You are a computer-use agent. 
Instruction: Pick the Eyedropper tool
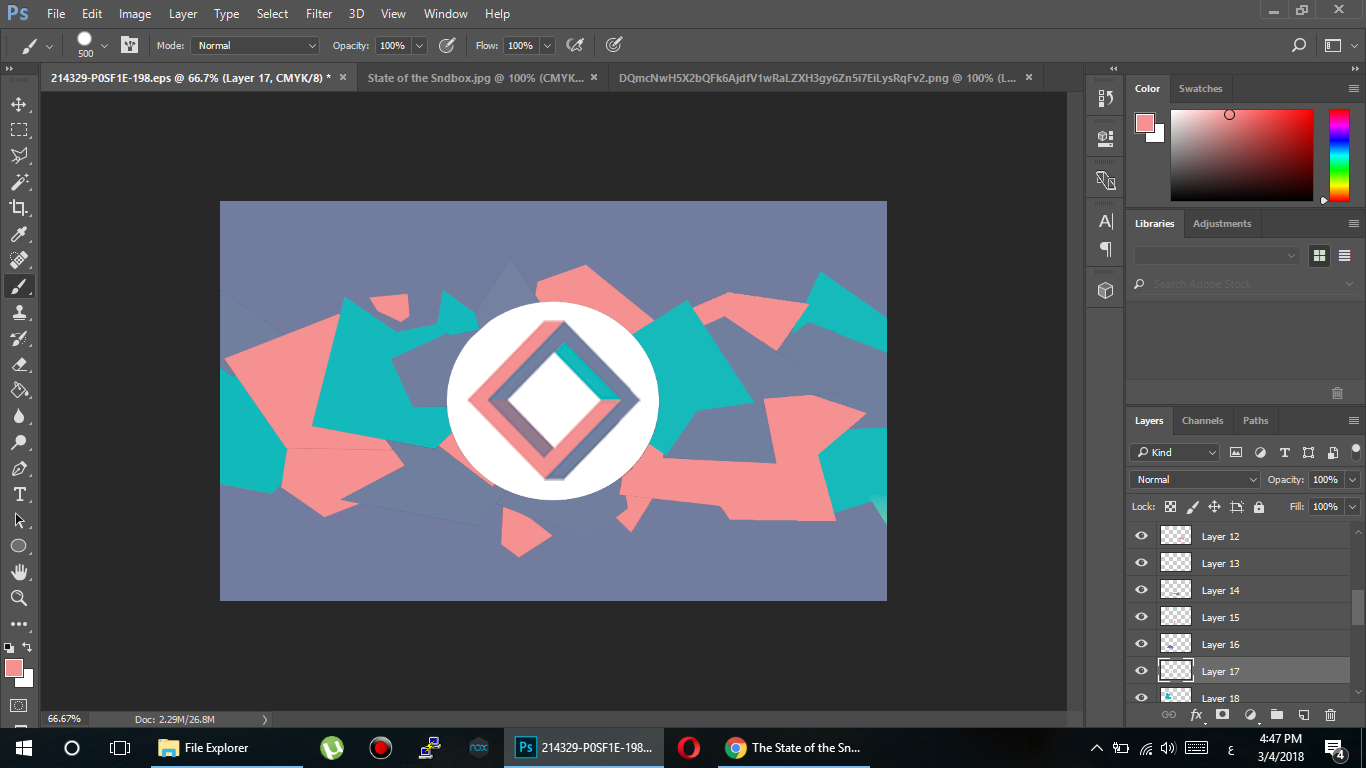click(x=20, y=233)
